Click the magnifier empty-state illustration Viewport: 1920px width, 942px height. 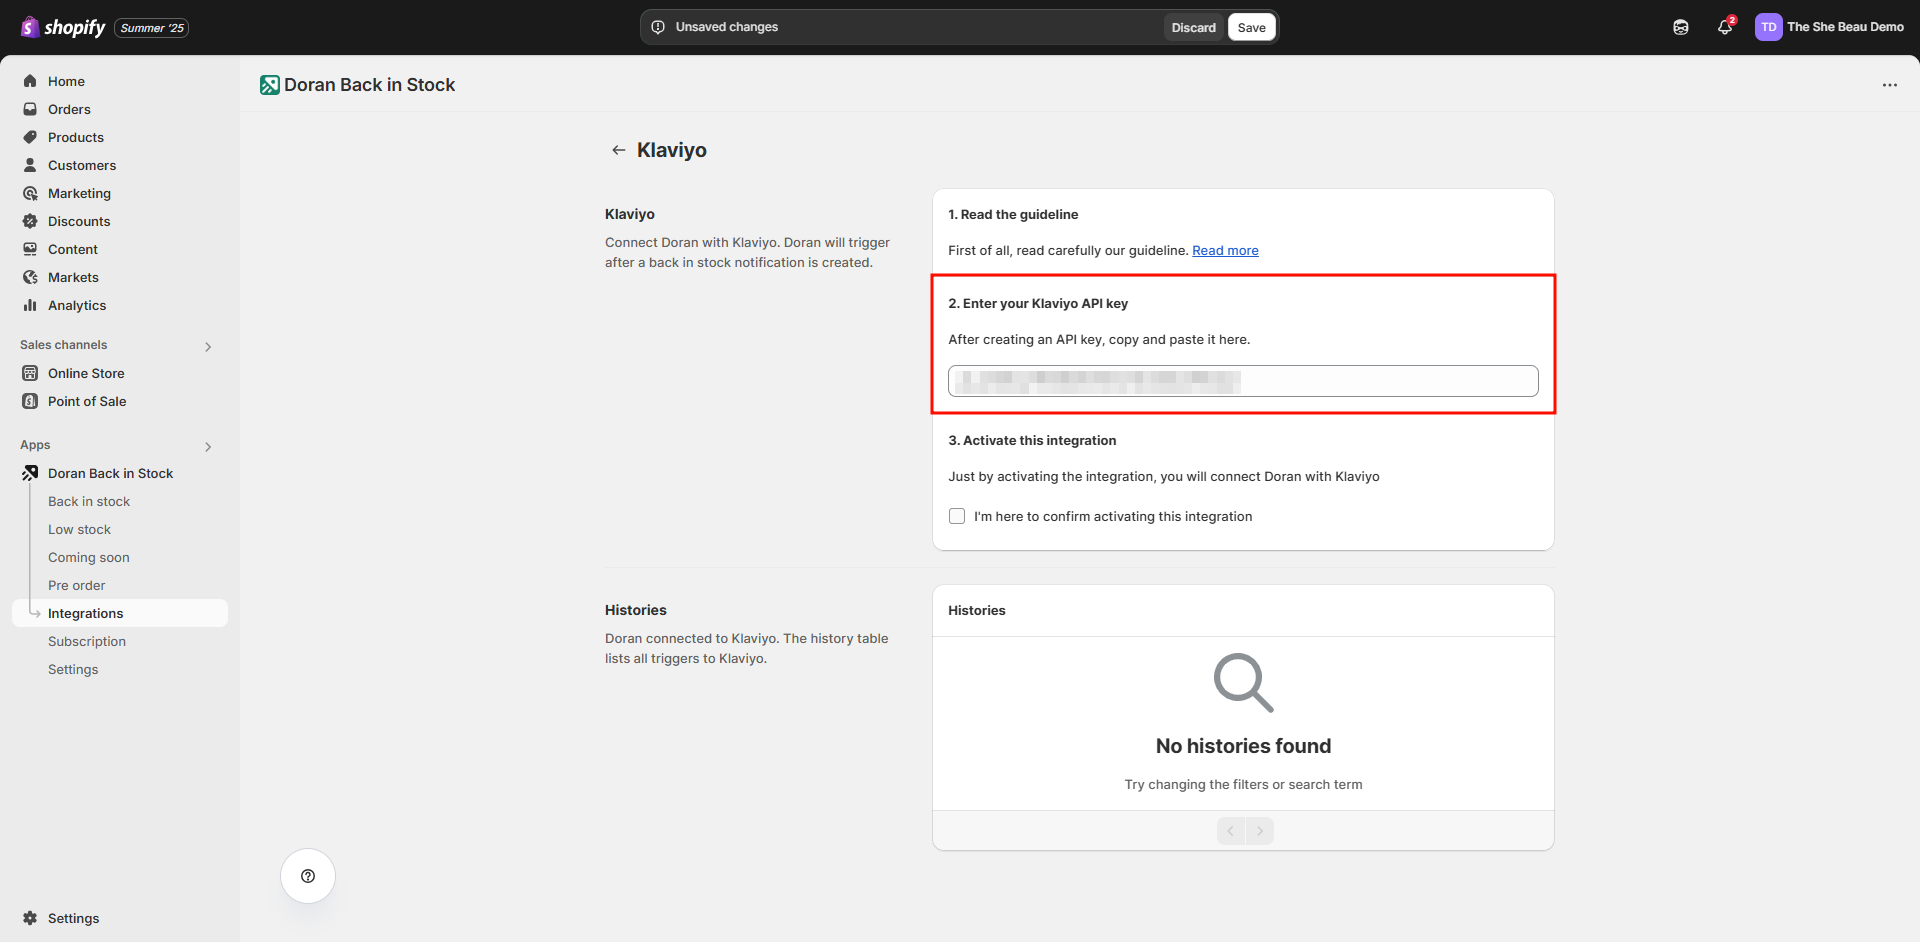point(1243,683)
